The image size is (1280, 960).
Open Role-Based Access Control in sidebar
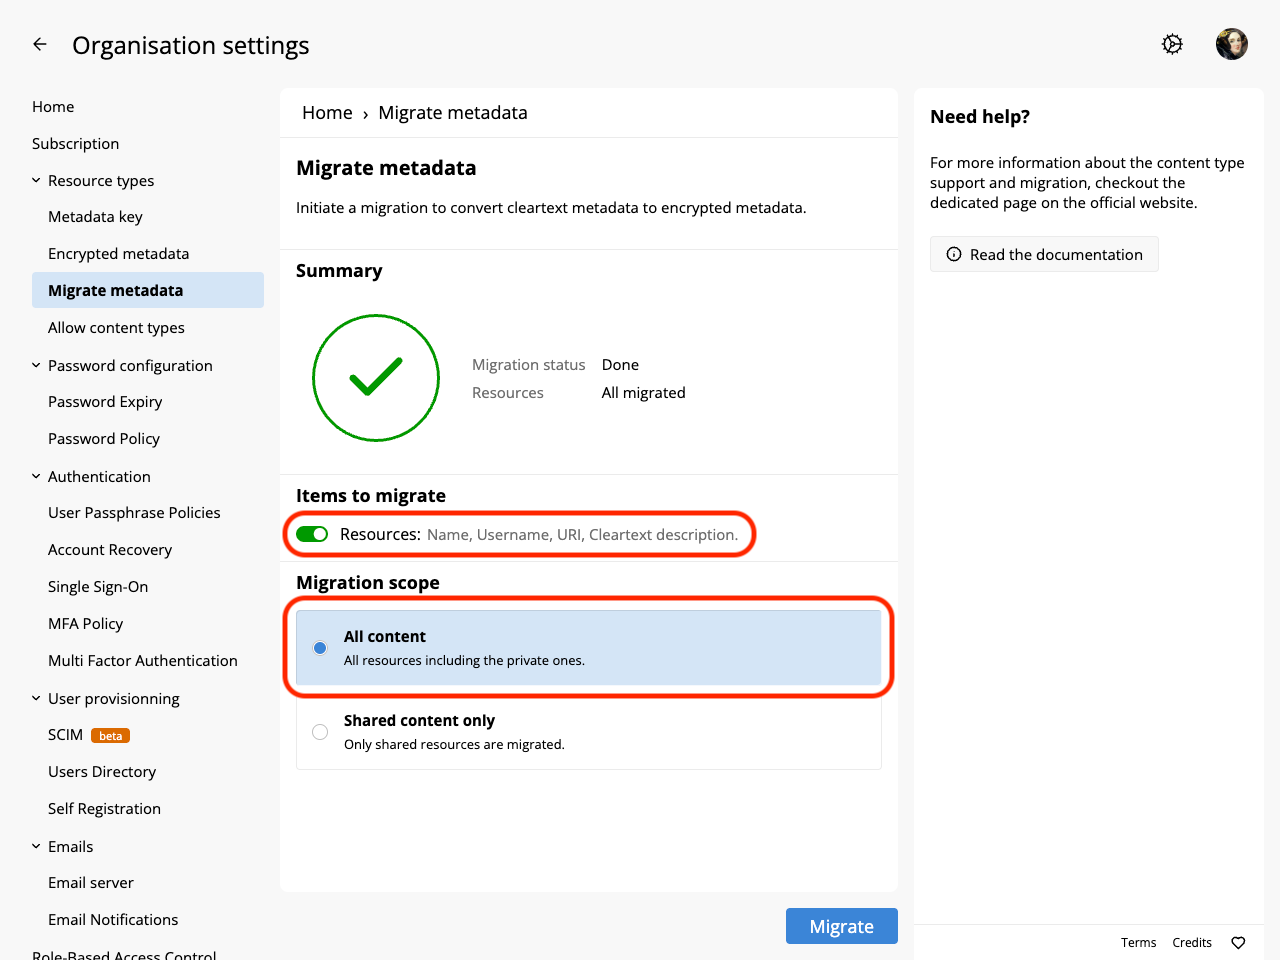(124, 955)
